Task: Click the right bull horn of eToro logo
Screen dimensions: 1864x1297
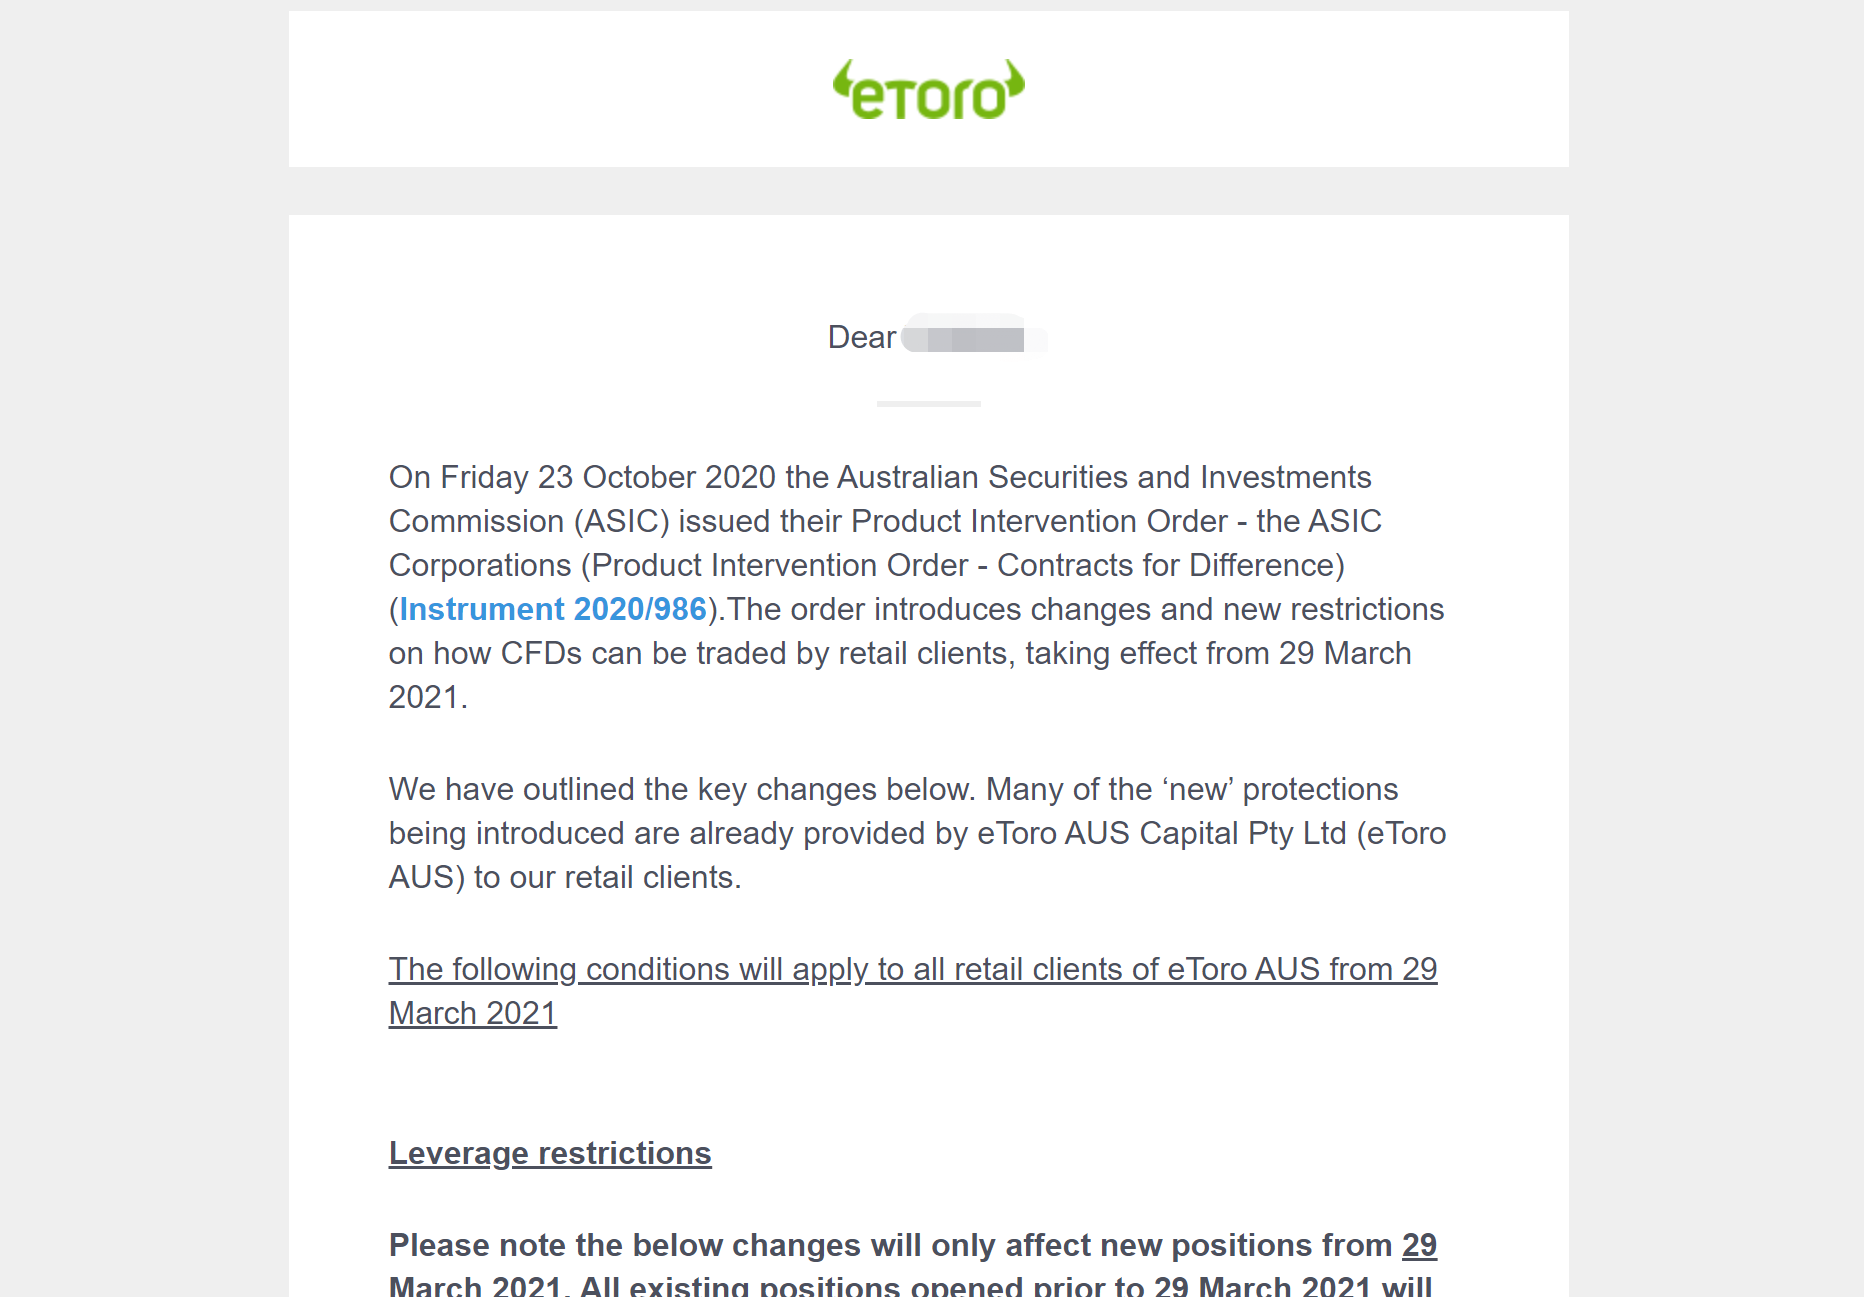Action: [1014, 78]
